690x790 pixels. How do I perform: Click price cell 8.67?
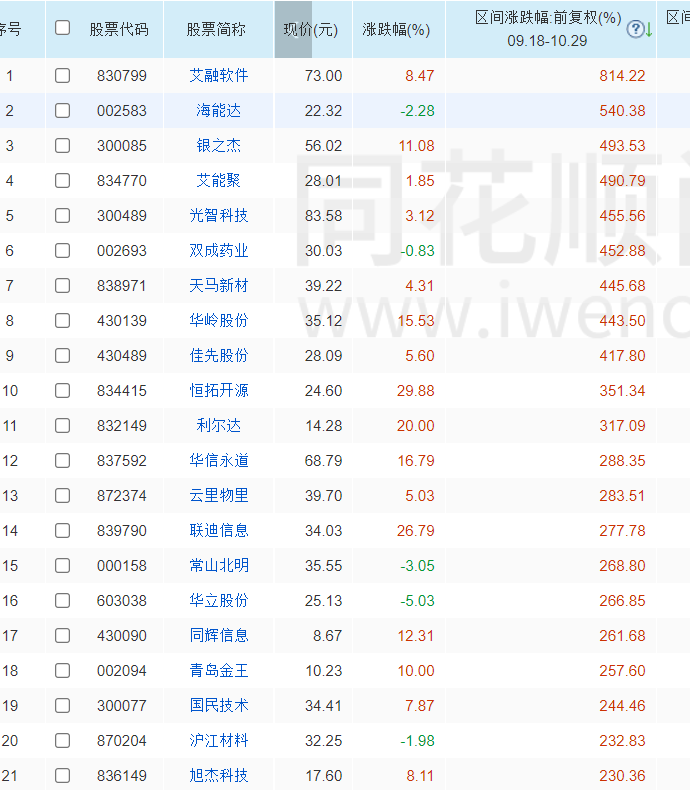[x=327, y=636]
